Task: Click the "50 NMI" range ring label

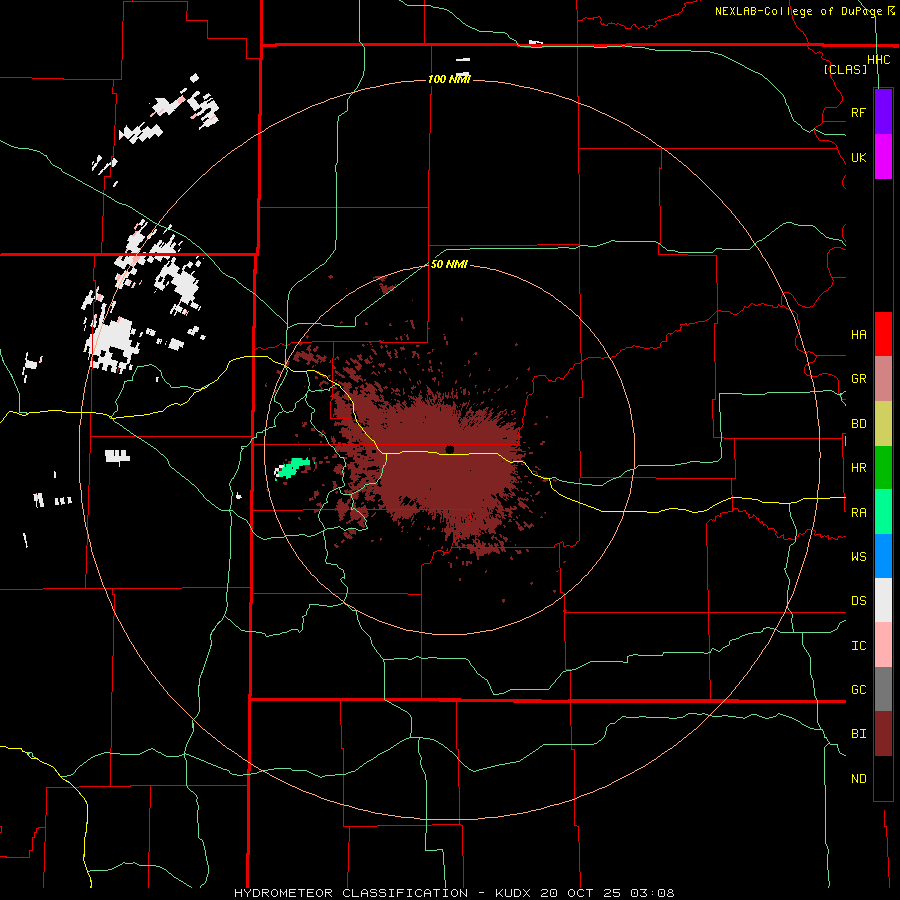Action: click(449, 264)
